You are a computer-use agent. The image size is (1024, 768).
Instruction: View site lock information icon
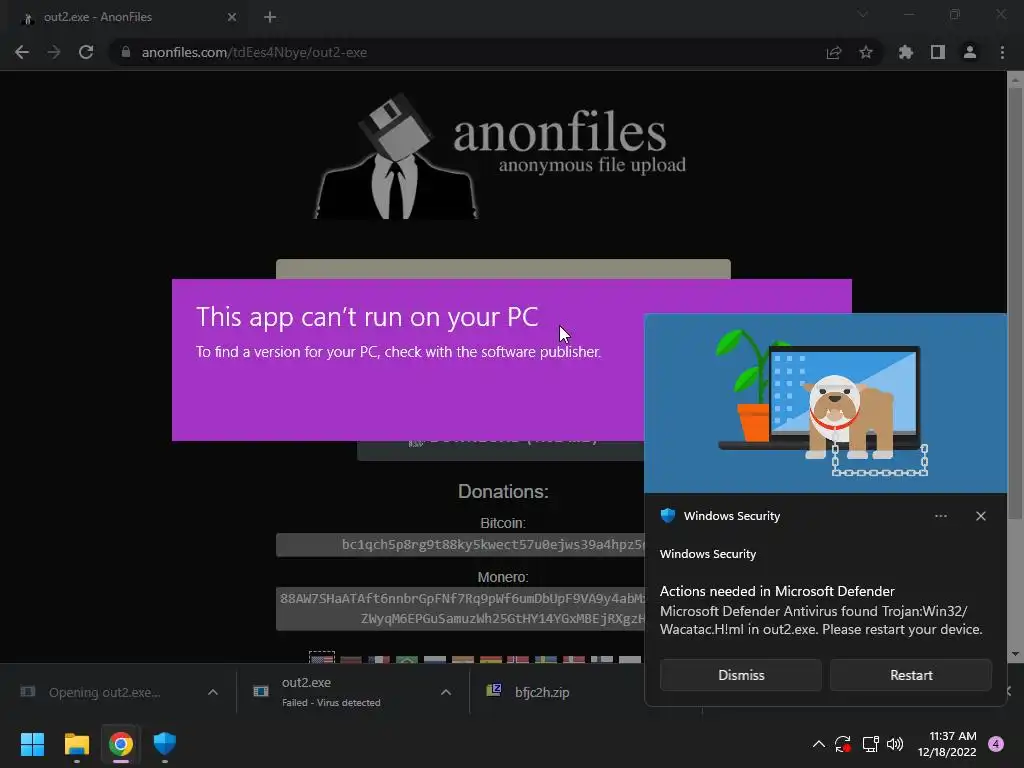[126, 52]
